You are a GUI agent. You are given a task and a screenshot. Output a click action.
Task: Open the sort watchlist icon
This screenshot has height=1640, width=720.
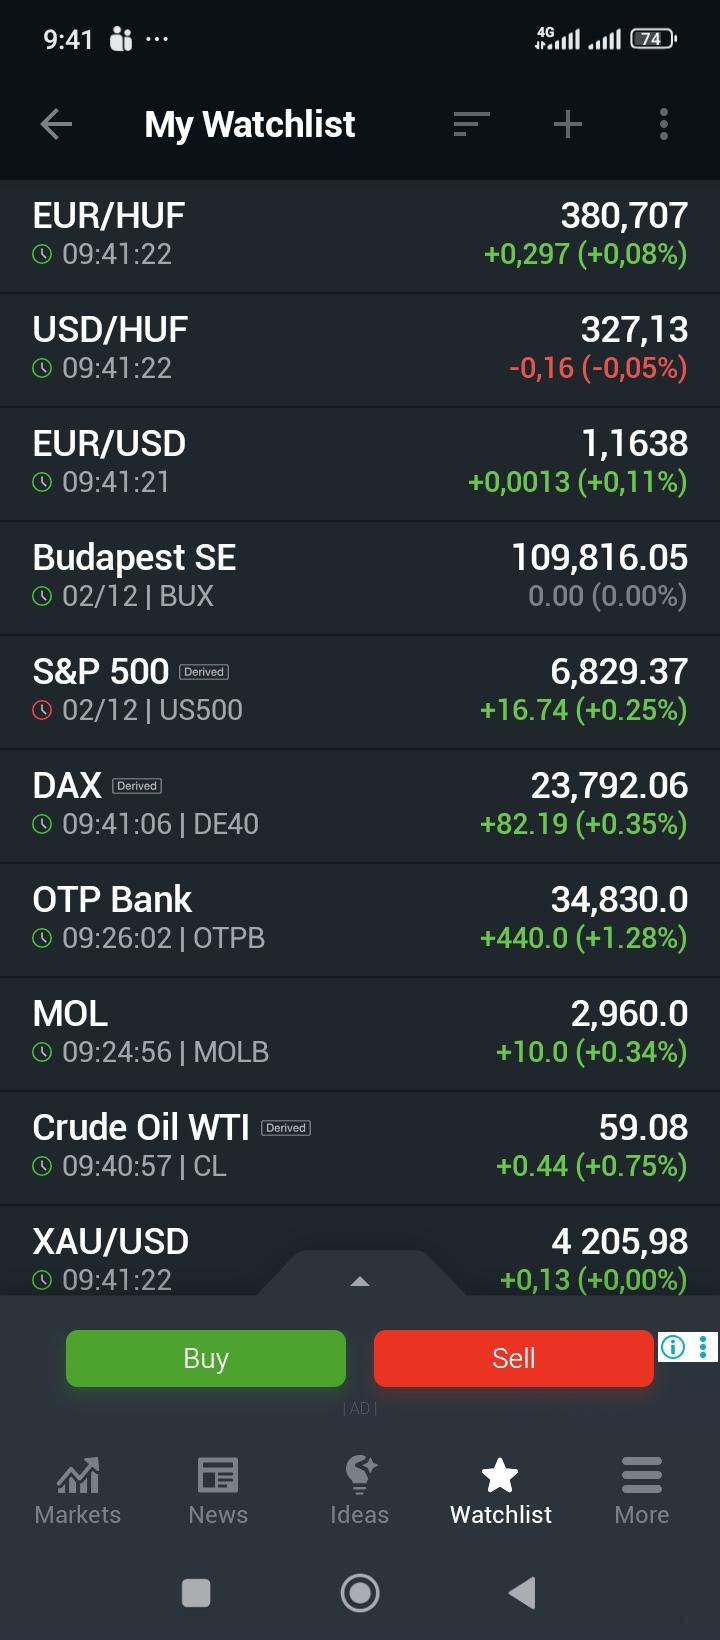click(471, 124)
